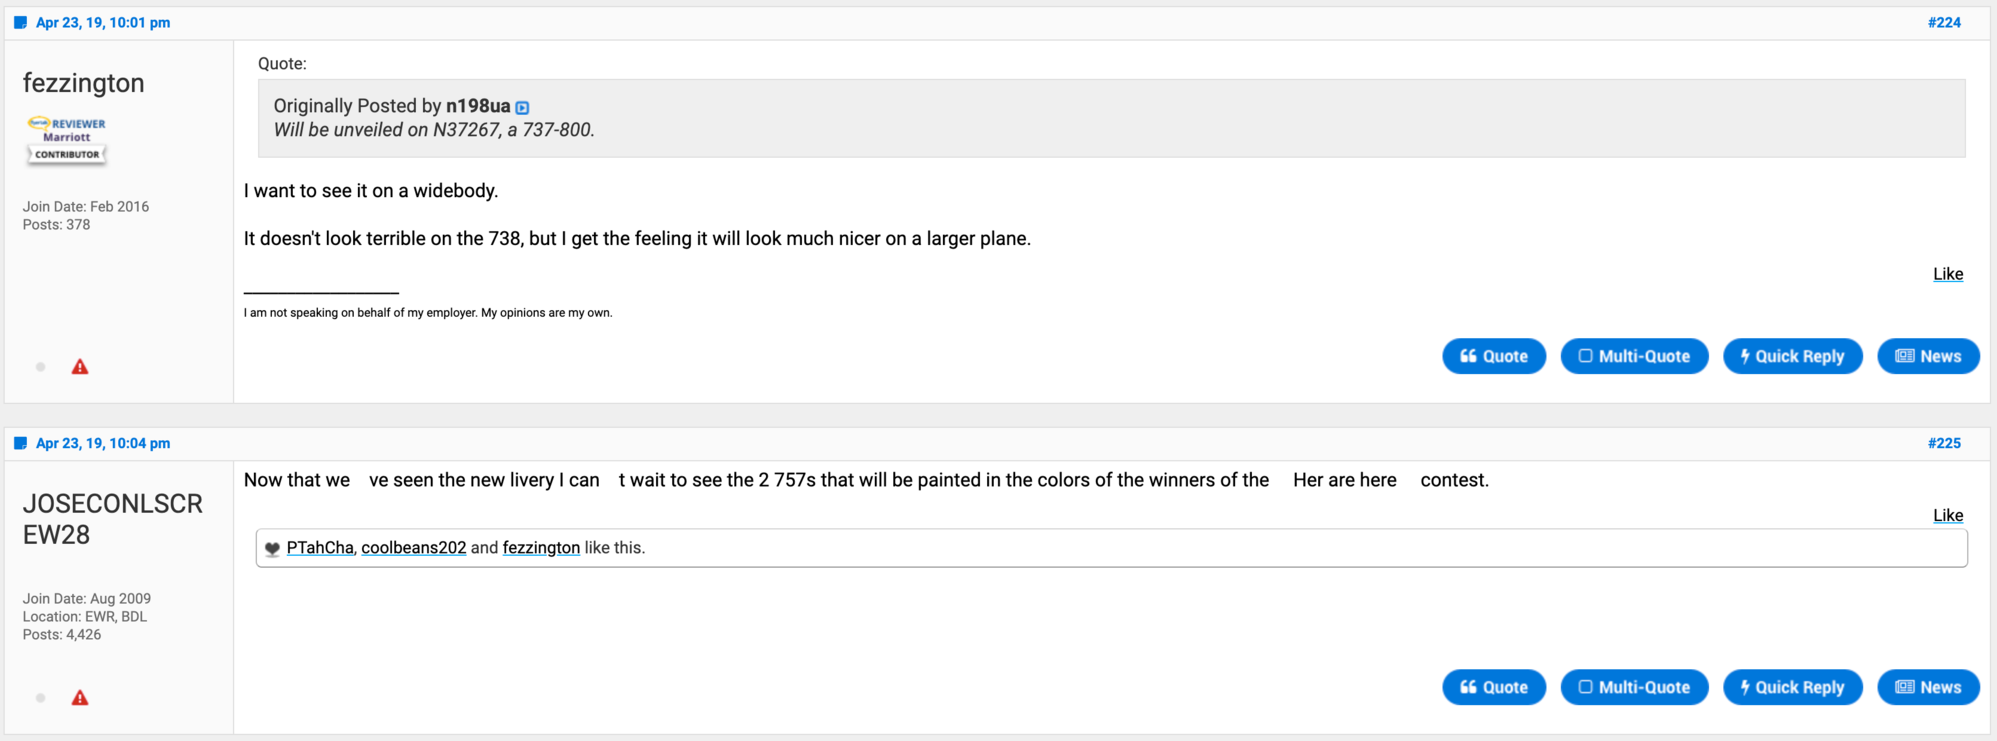The image size is (1997, 741).
Task: Open Quick Reply under post #224
Action: pos(1792,356)
